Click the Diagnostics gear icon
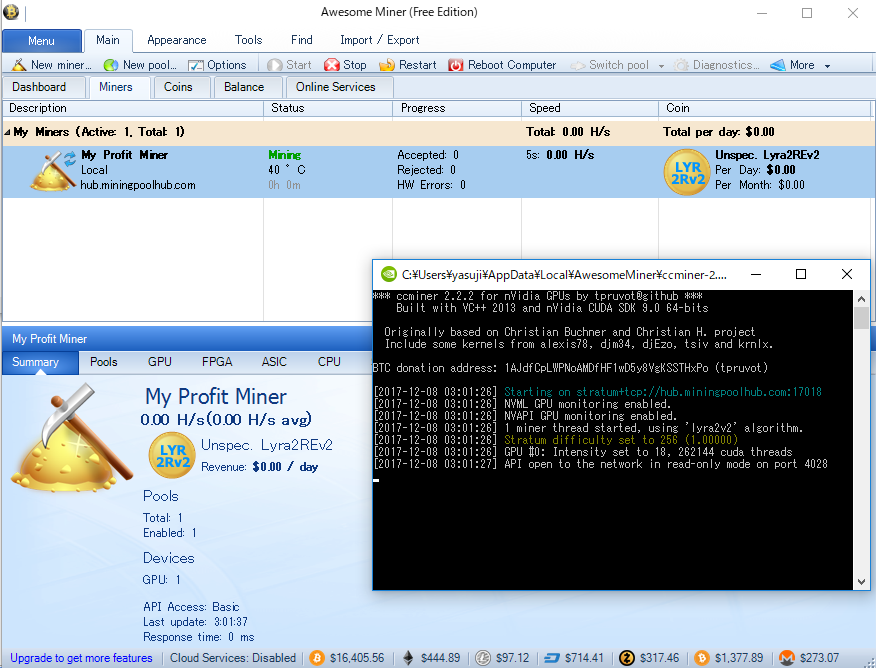876x668 pixels. point(681,65)
